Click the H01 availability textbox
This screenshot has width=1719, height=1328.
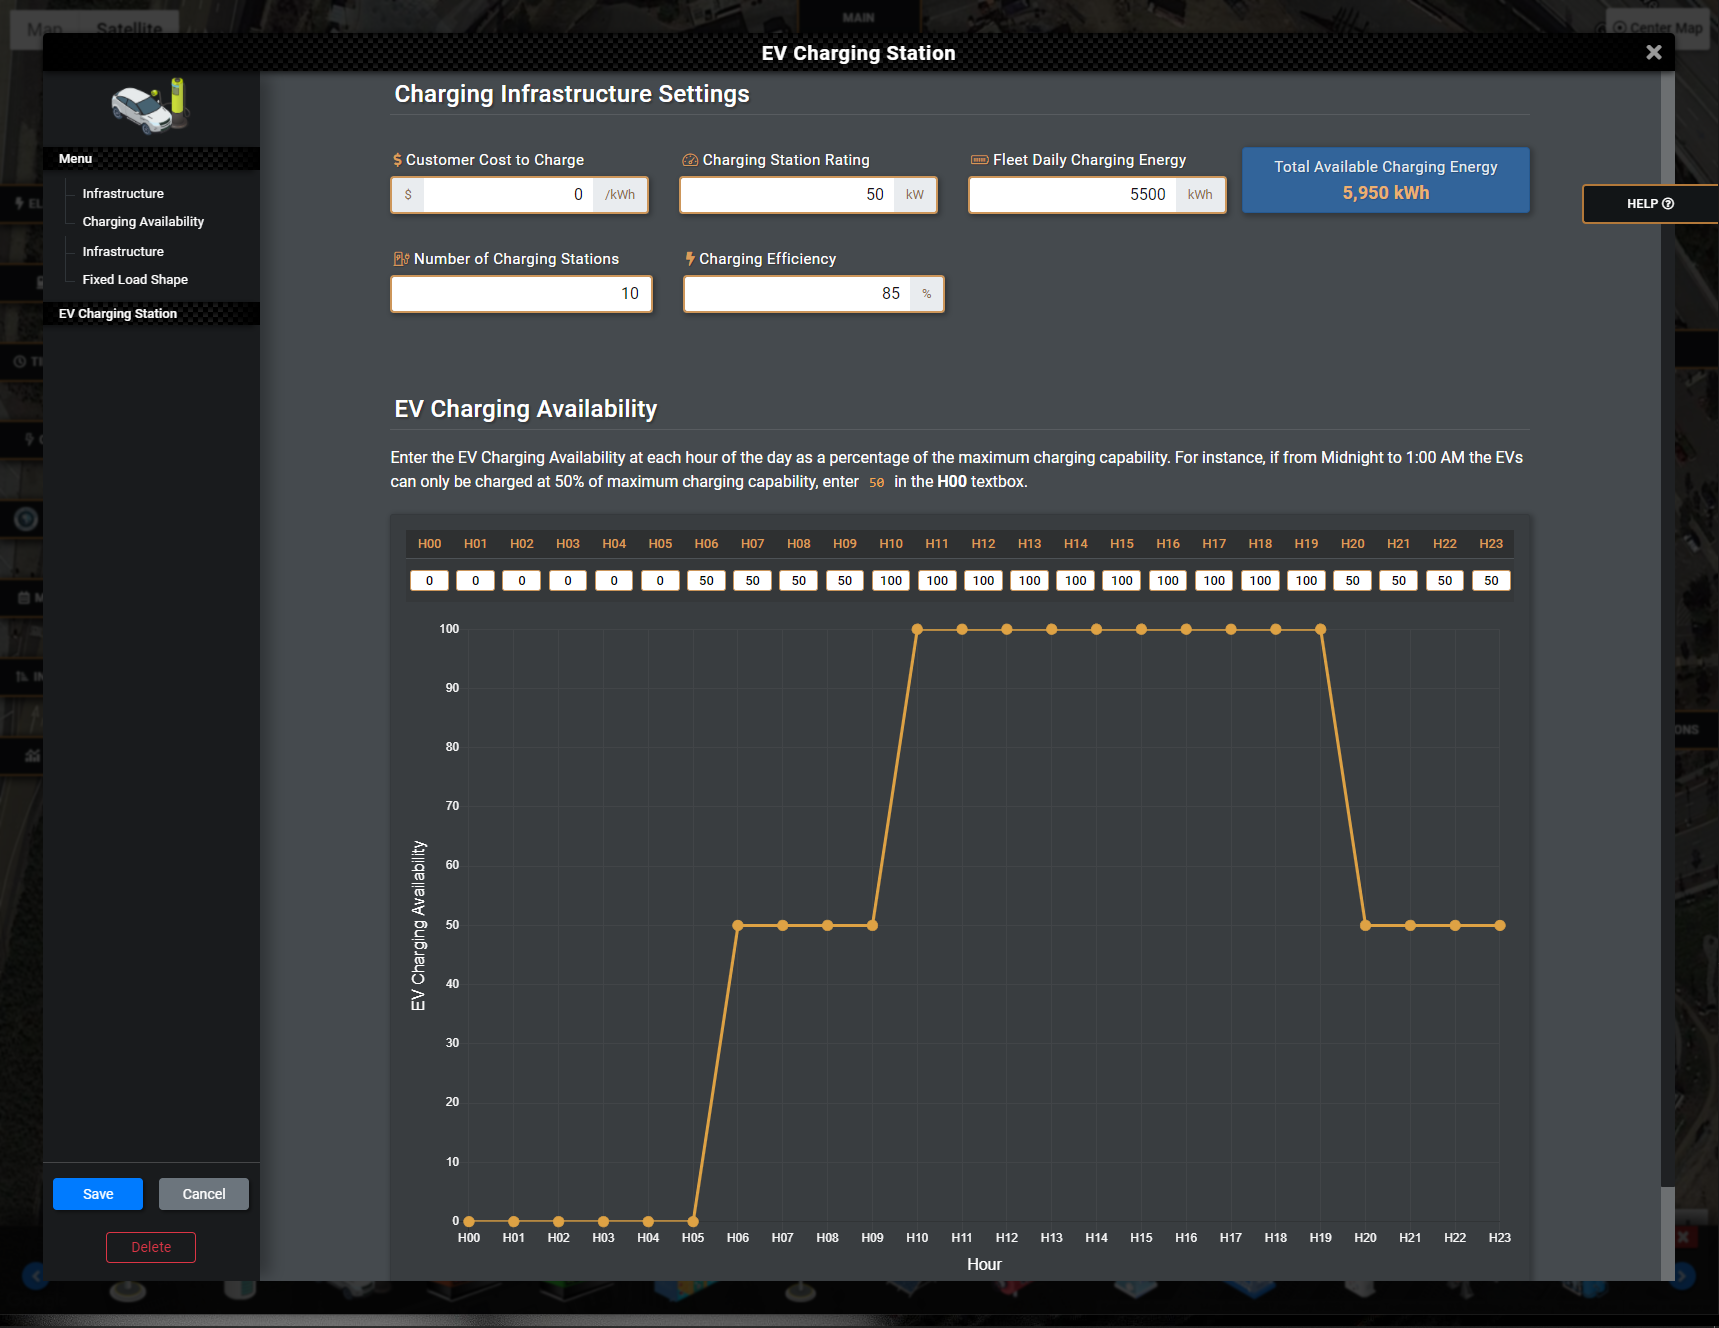point(475,581)
